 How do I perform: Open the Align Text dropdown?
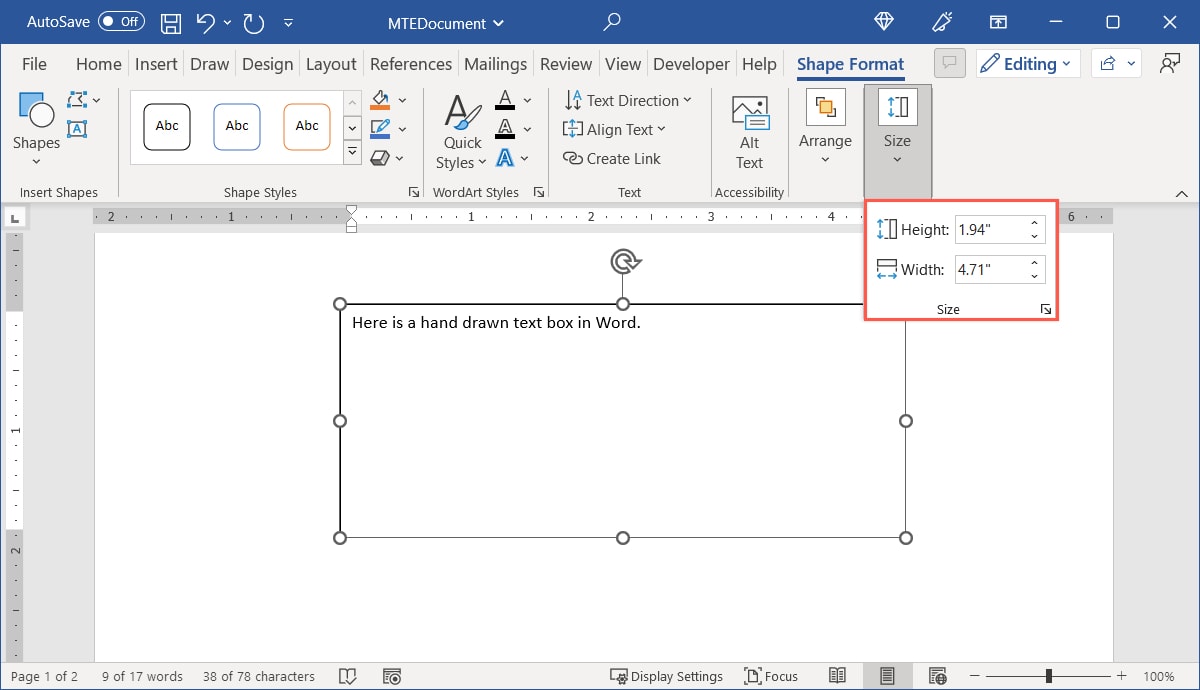point(615,129)
